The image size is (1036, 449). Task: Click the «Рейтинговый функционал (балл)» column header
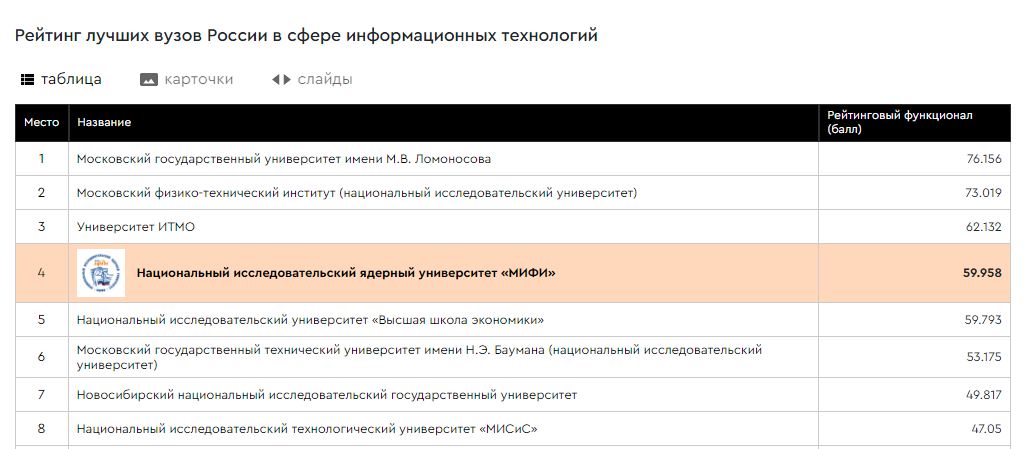click(x=900, y=122)
